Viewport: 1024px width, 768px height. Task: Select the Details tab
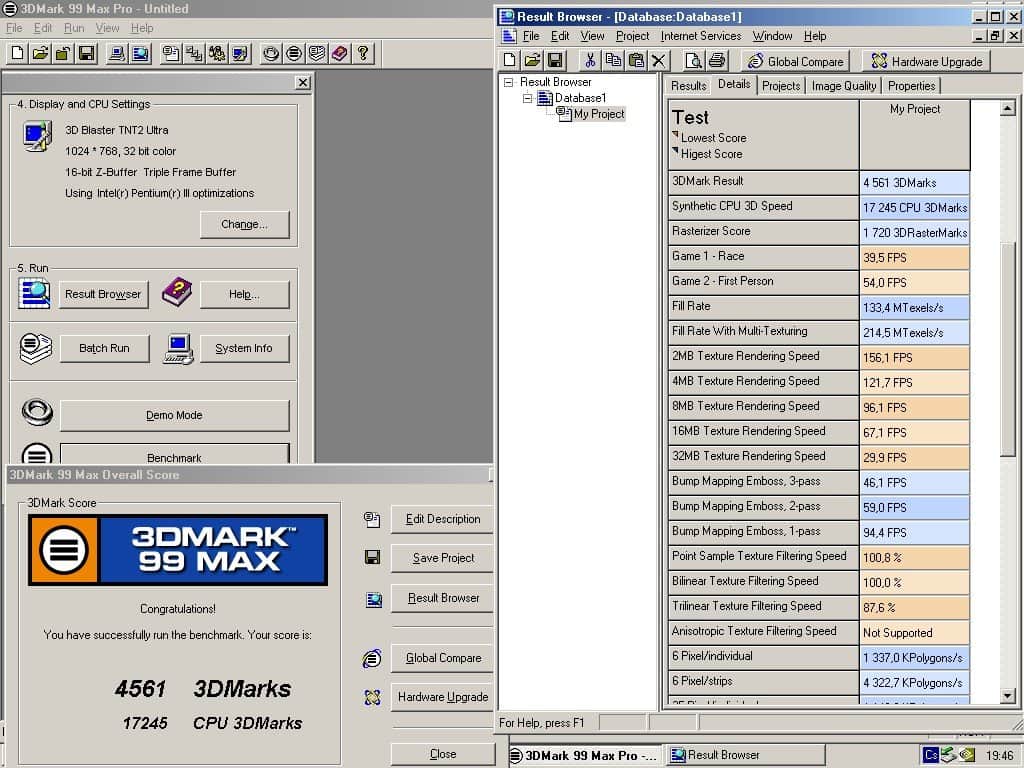(x=734, y=84)
